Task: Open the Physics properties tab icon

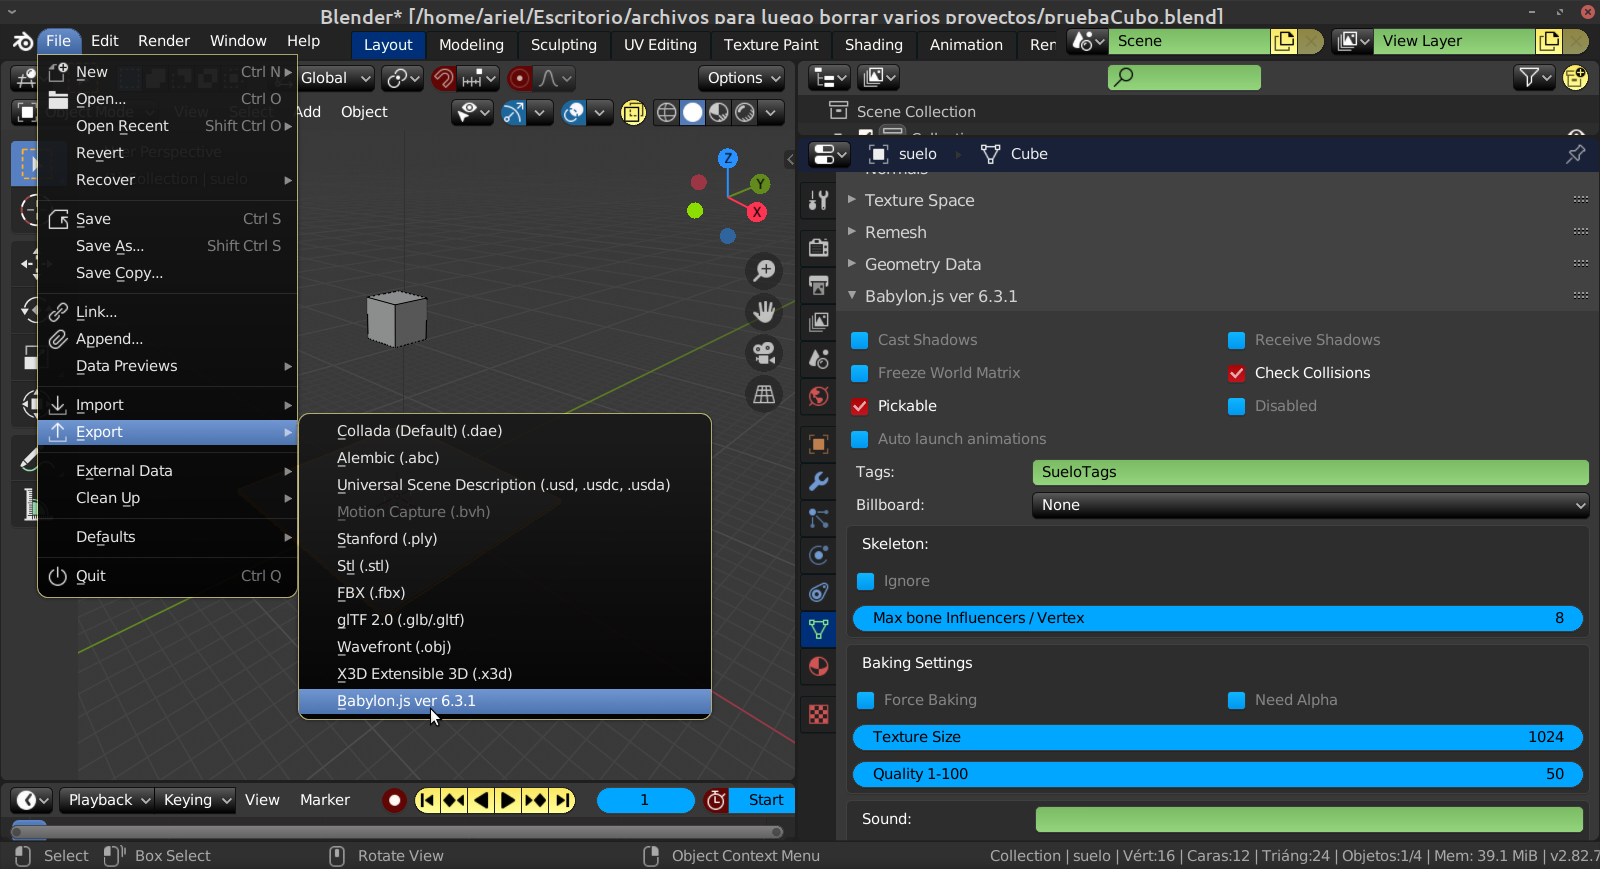Action: click(x=819, y=555)
